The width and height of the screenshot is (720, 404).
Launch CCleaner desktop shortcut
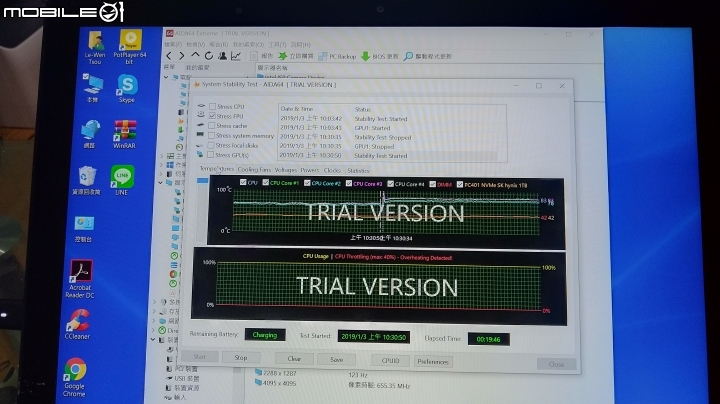coord(78,324)
